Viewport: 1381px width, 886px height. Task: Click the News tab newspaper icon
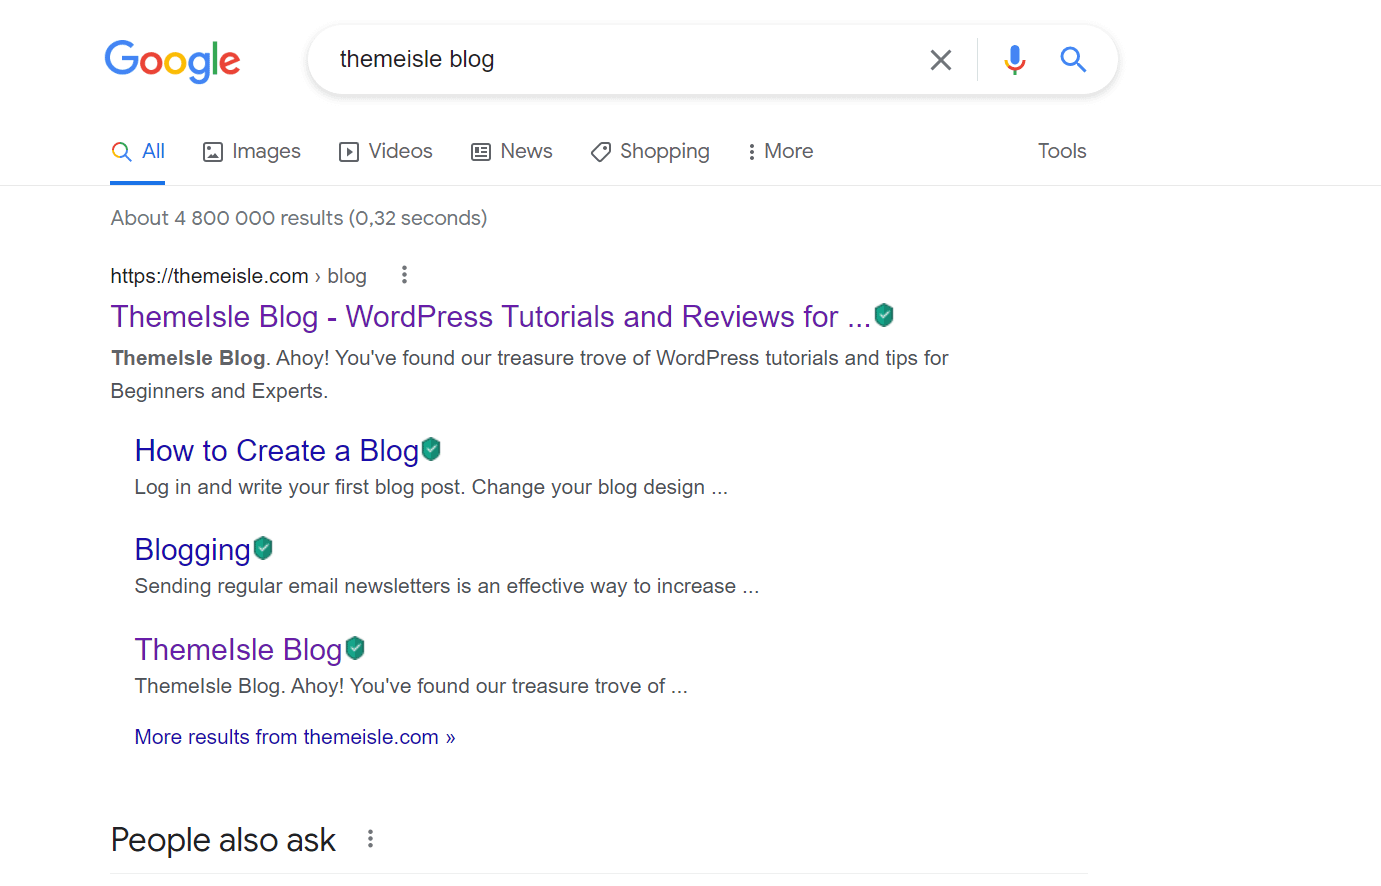click(481, 152)
